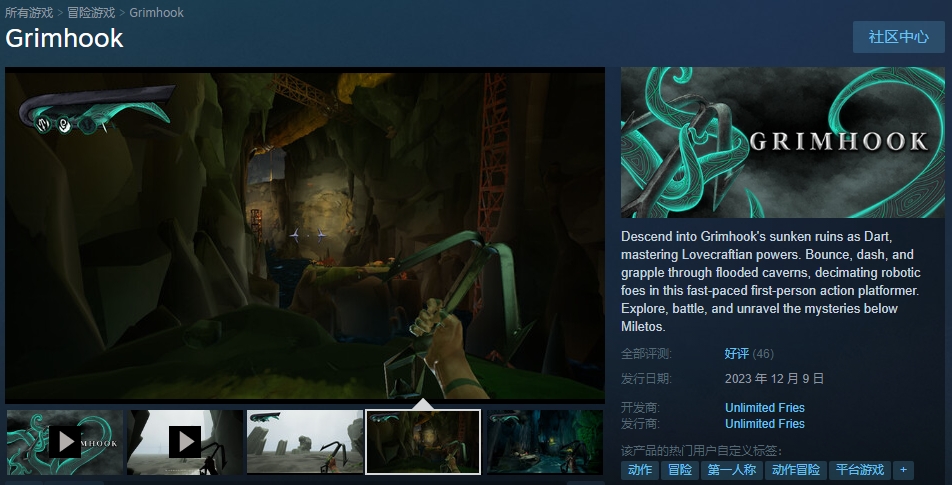The height and width of the screenshot is (485, 952).
Task: Click the 开发商 label
Action: (x=641, y=407)
